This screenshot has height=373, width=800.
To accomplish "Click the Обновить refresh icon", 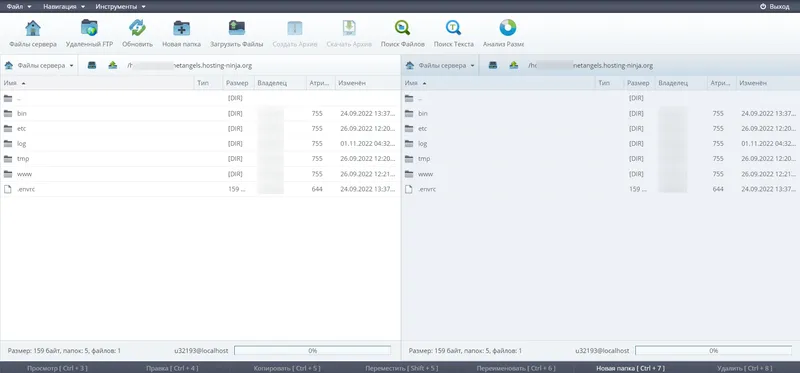I will (137, 28).
